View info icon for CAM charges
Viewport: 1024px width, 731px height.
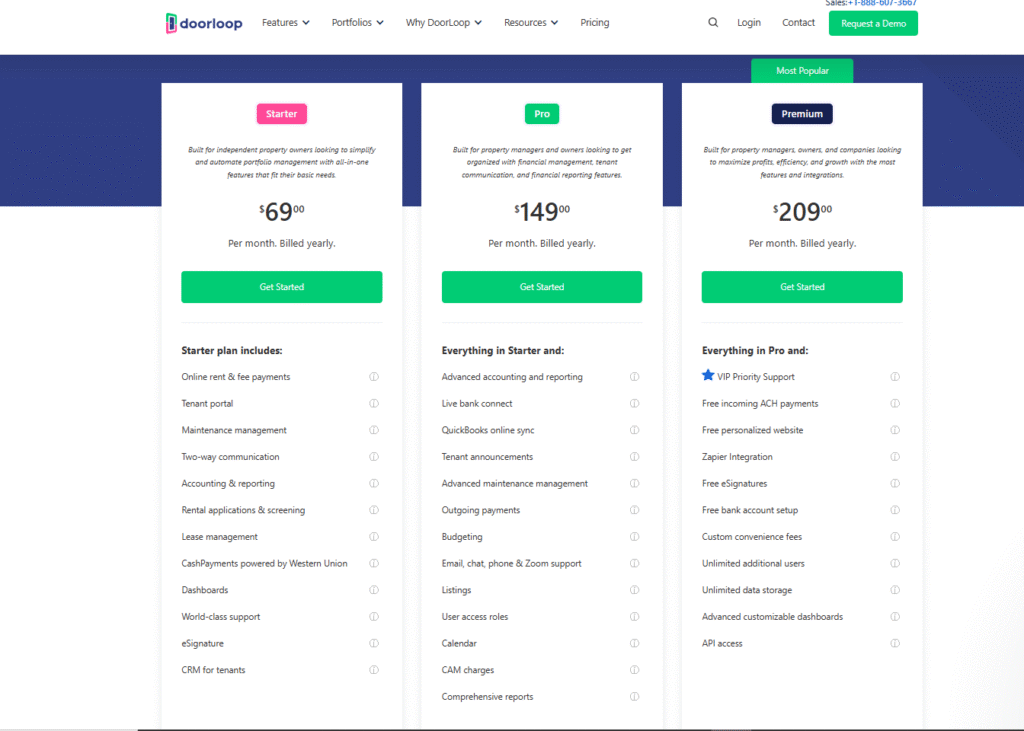point(634,670)
